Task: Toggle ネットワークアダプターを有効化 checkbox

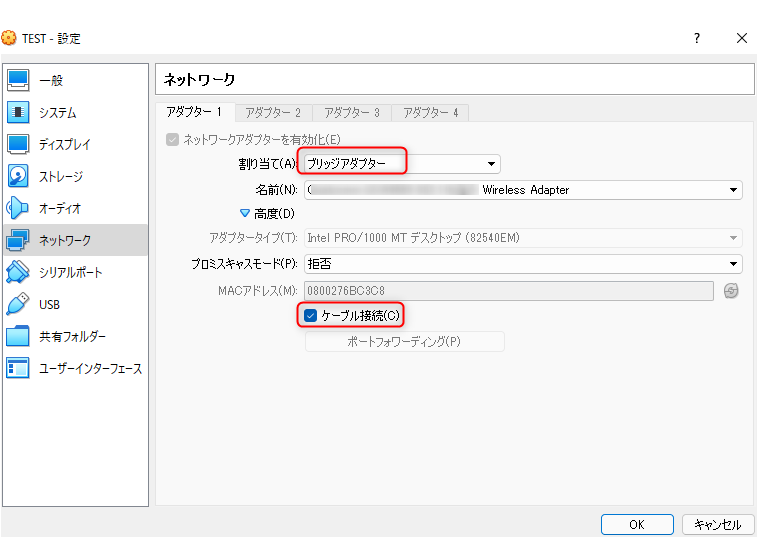Action: pyautogui.click(x=172, y=140)
